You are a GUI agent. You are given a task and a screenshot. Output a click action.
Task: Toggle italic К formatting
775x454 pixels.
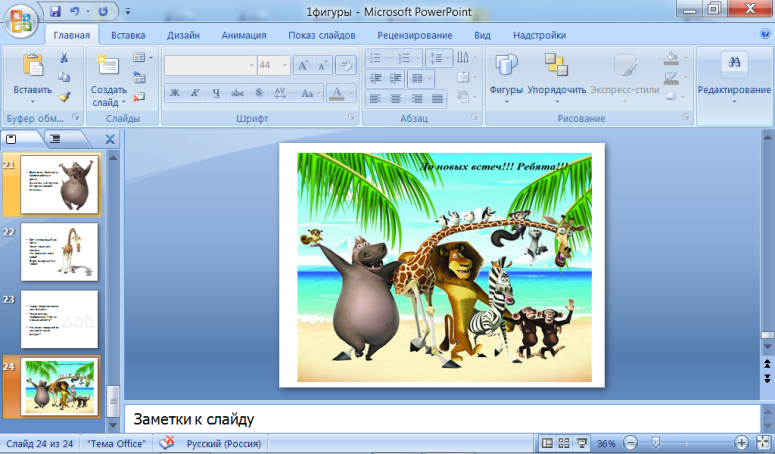pos(195,92)
